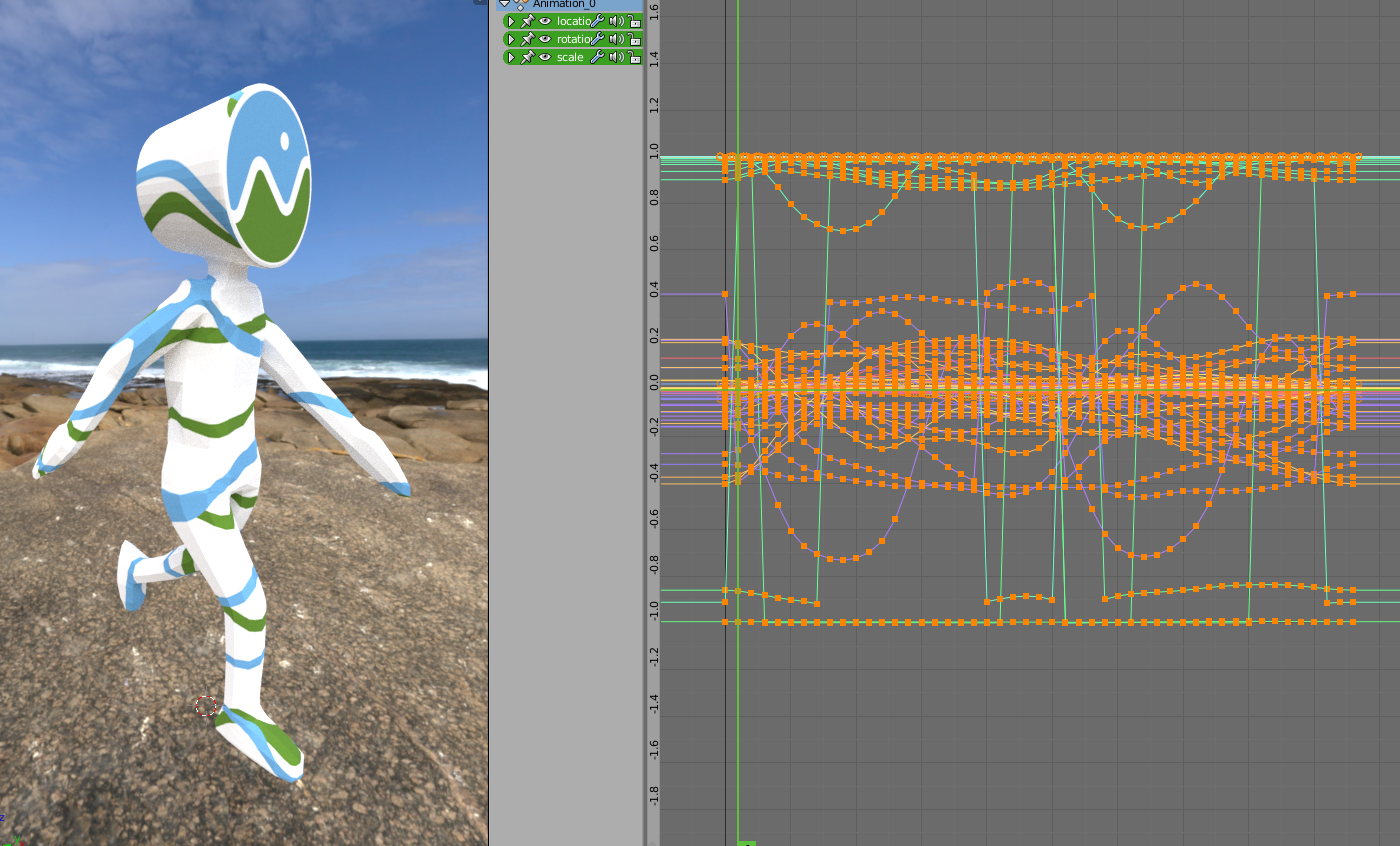Click the 3D cursor near the character's foot
Screen dimensions: 1400x846
click(x=206, y=706)
